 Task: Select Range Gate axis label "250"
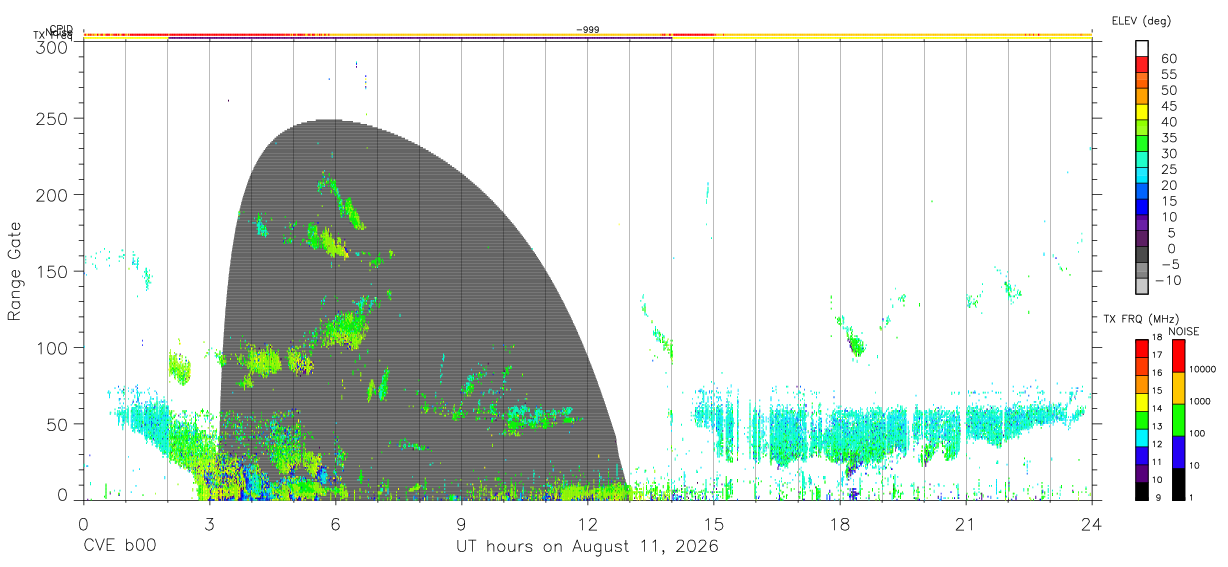(x=50, y=118)
